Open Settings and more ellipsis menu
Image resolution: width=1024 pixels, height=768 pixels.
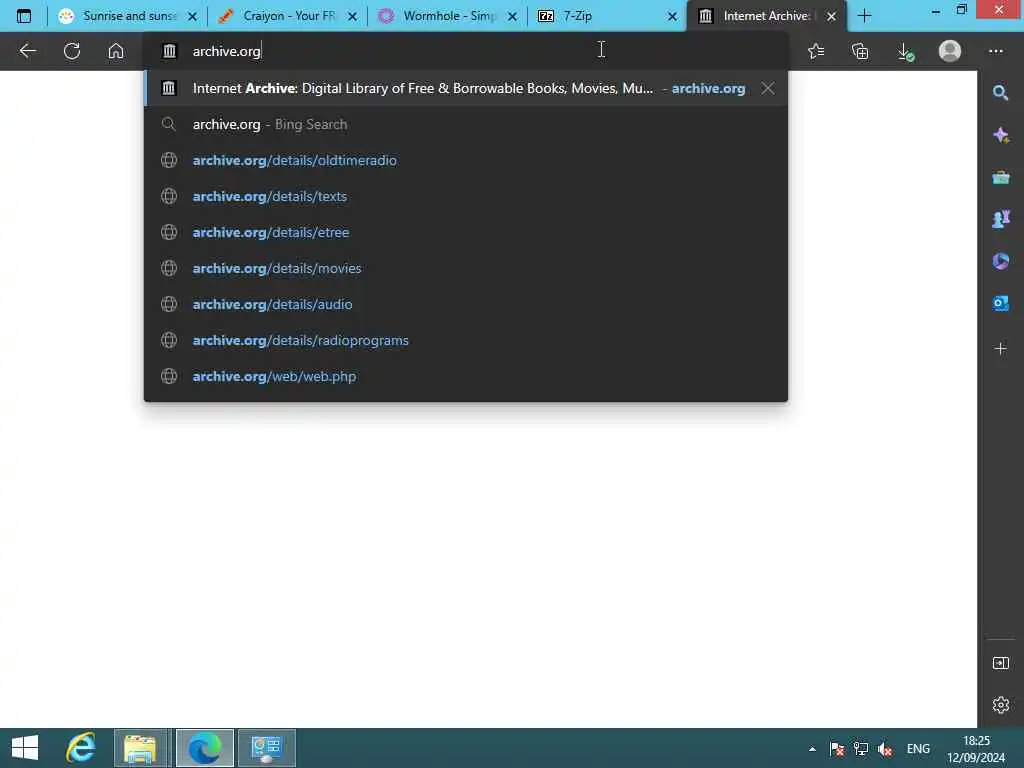(x=995, y=51)
